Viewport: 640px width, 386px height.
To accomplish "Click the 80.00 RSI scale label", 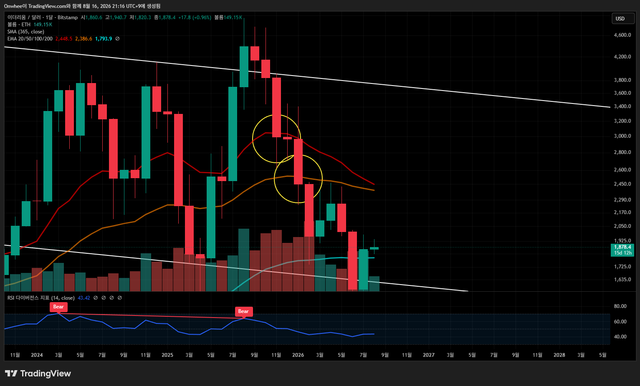I will 620,306.
